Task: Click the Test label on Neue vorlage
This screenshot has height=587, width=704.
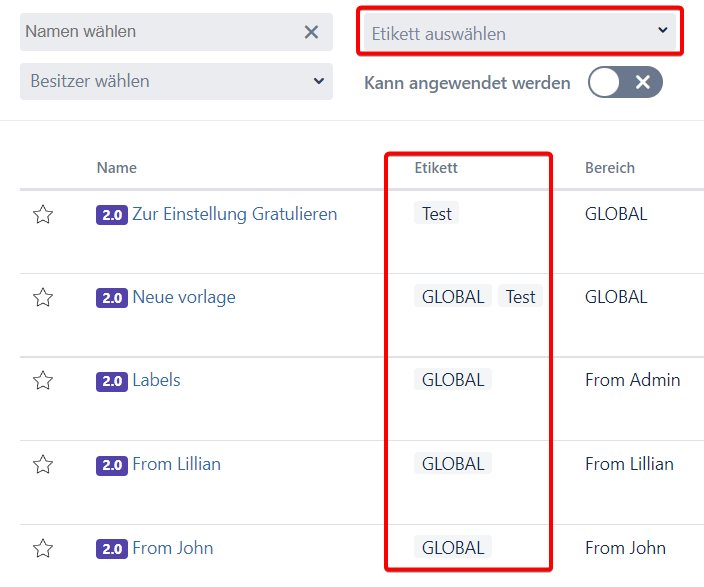Action: (520, 297)
